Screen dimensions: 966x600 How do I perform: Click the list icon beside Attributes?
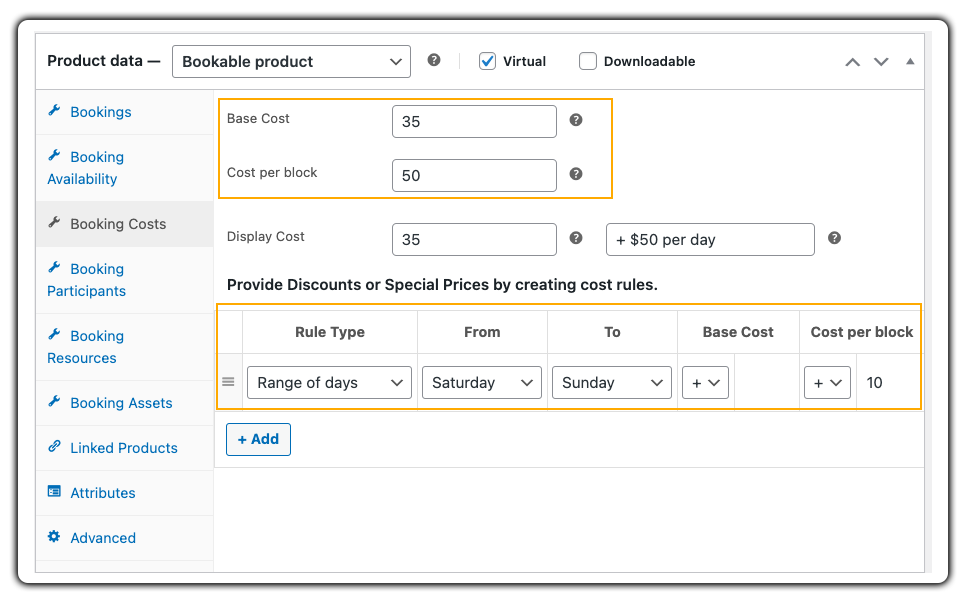[54, 492]
